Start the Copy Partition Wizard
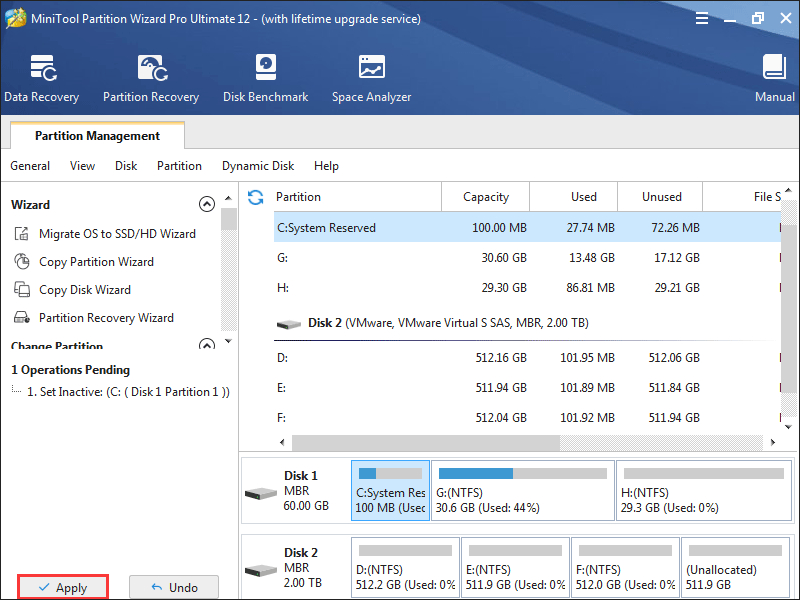This screenshot has height=600, width=800. [84, 262]
